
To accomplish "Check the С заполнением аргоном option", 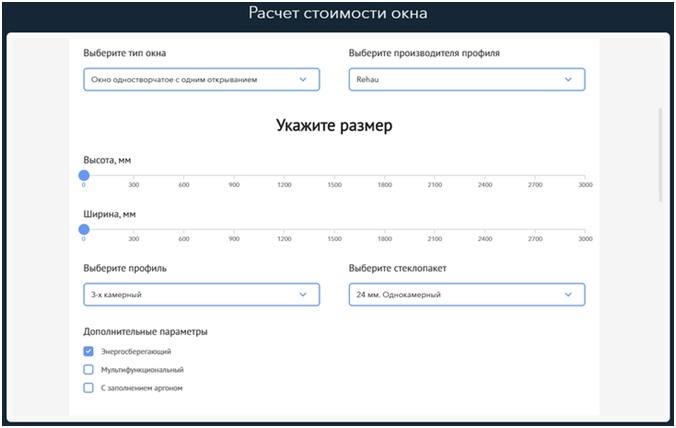I will [x=89, y=387].
